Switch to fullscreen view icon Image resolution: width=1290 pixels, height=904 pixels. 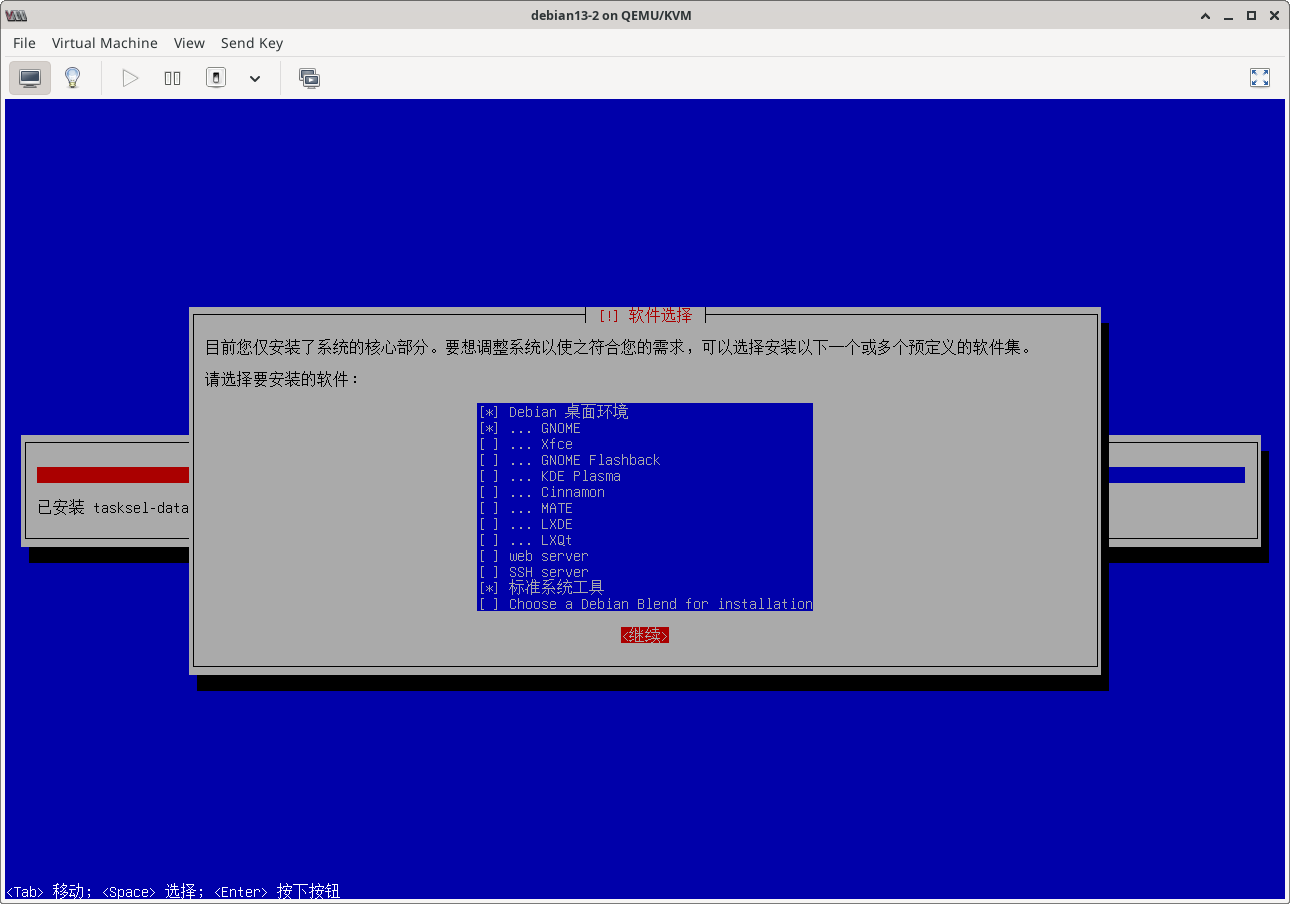[x=1260, y=78]
